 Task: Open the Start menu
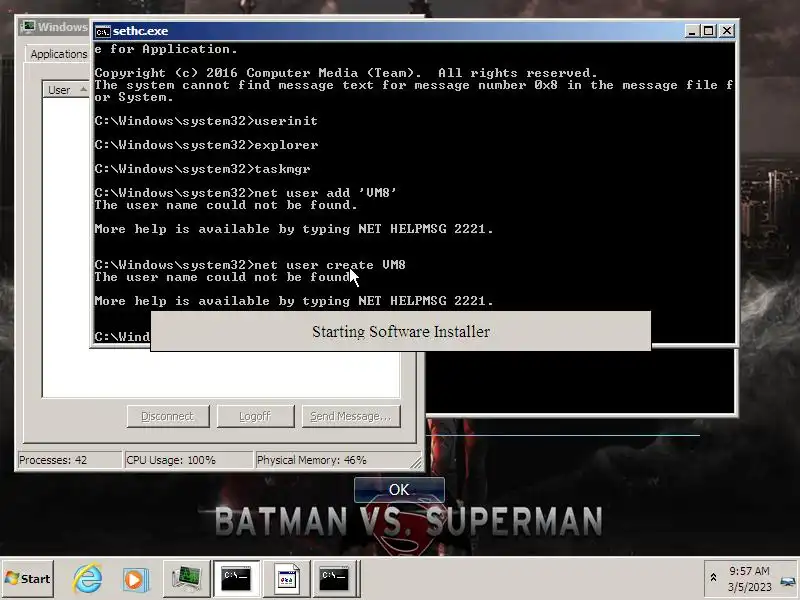pos(28,579)
